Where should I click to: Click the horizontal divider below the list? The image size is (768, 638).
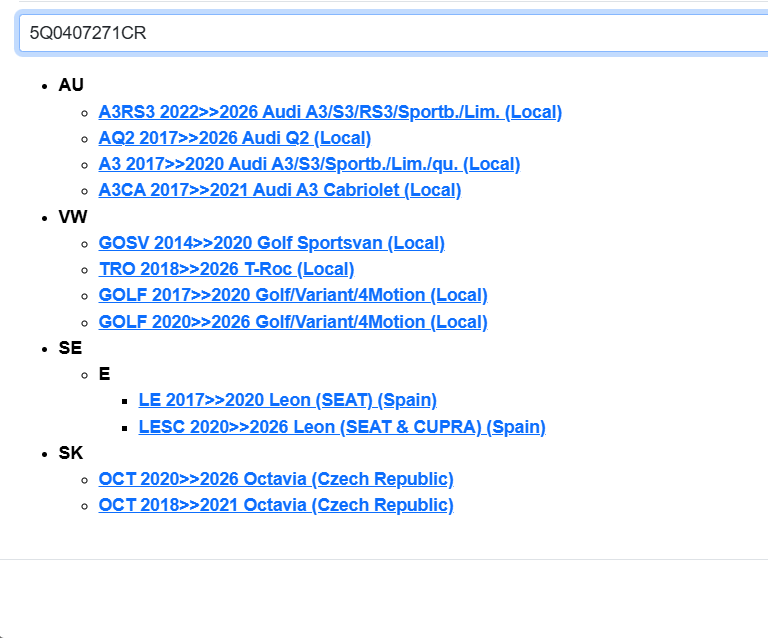click(384, 559)
